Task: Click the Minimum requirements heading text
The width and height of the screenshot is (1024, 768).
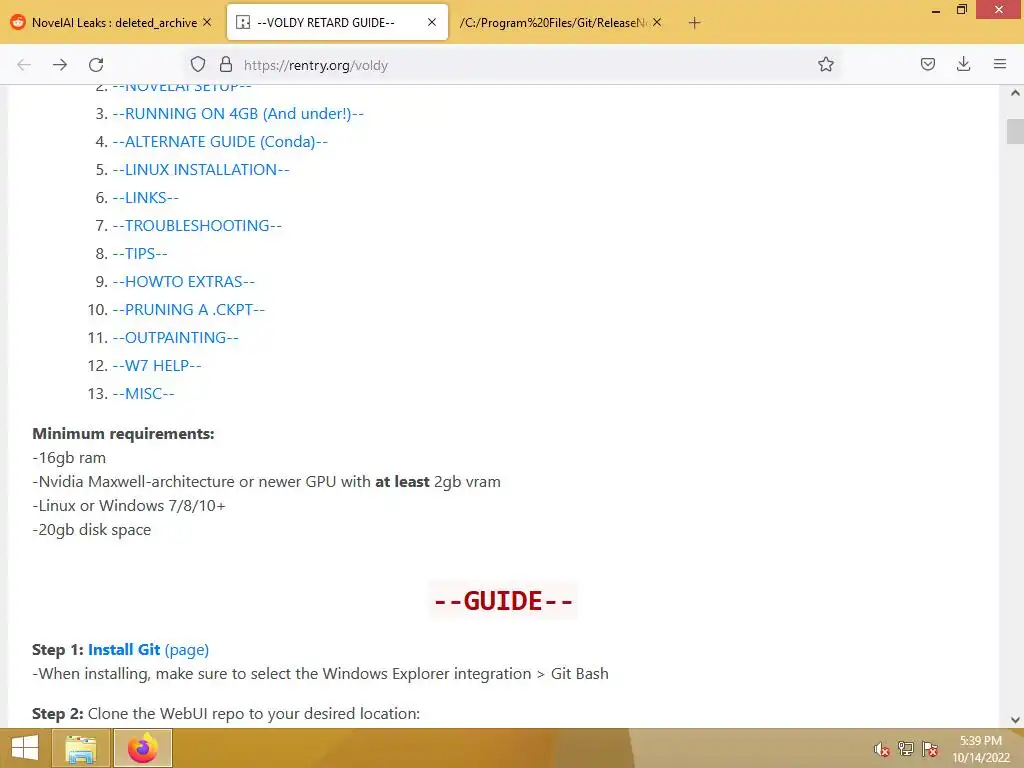Action: pyautogui.click(x=123, y=434)
